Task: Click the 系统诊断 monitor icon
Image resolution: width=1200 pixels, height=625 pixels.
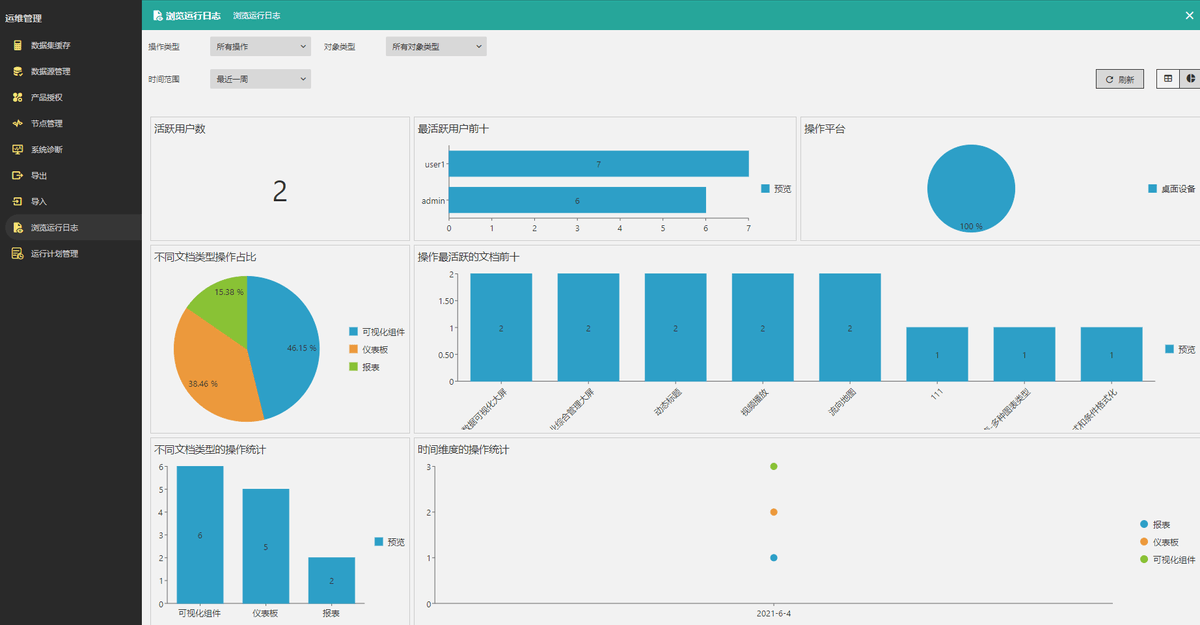Action: pyautogui.click(x=17, y=149)
